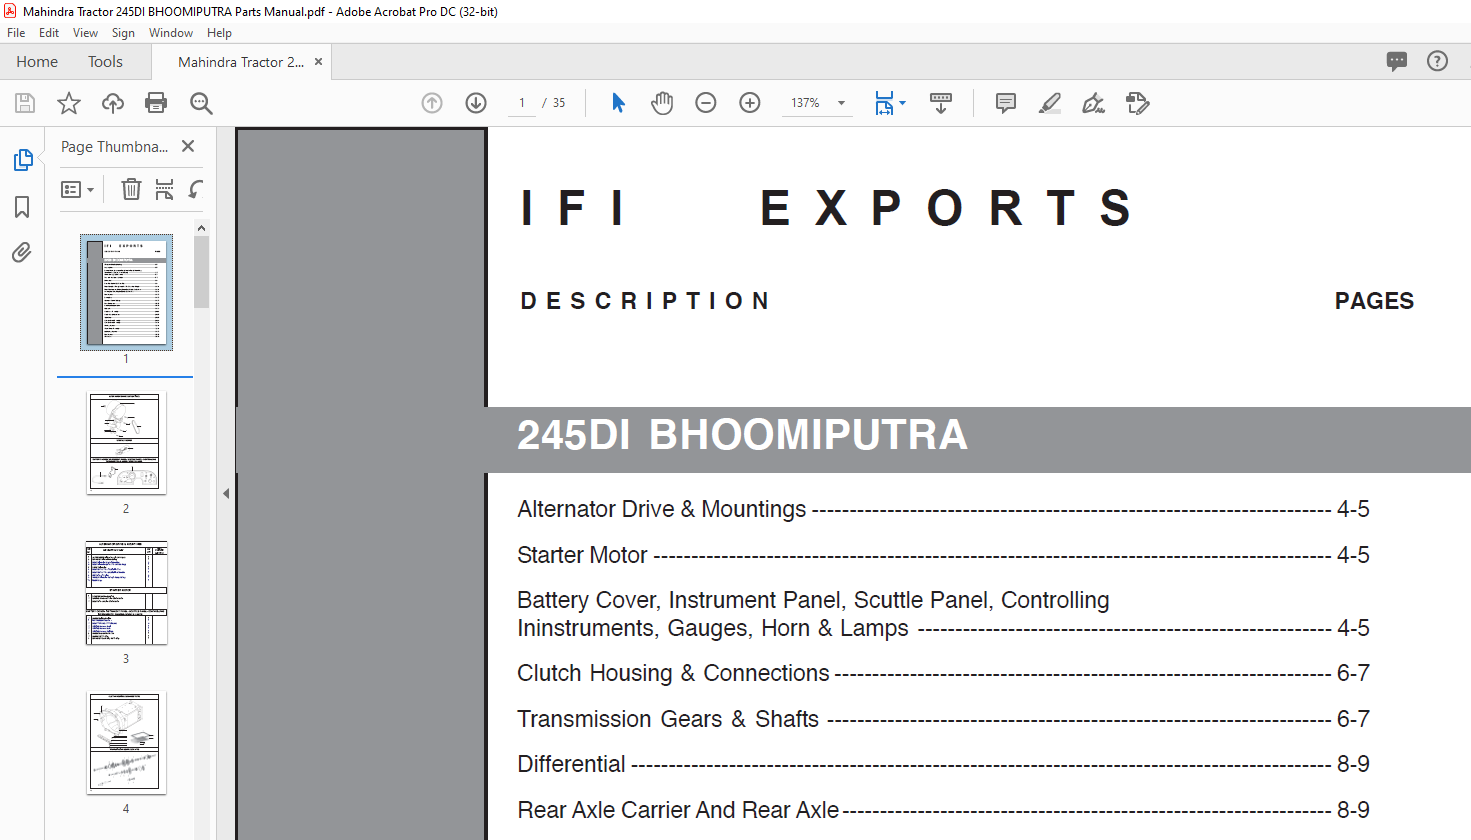Click 'Starter Motor' contents entry

point(582,555)
